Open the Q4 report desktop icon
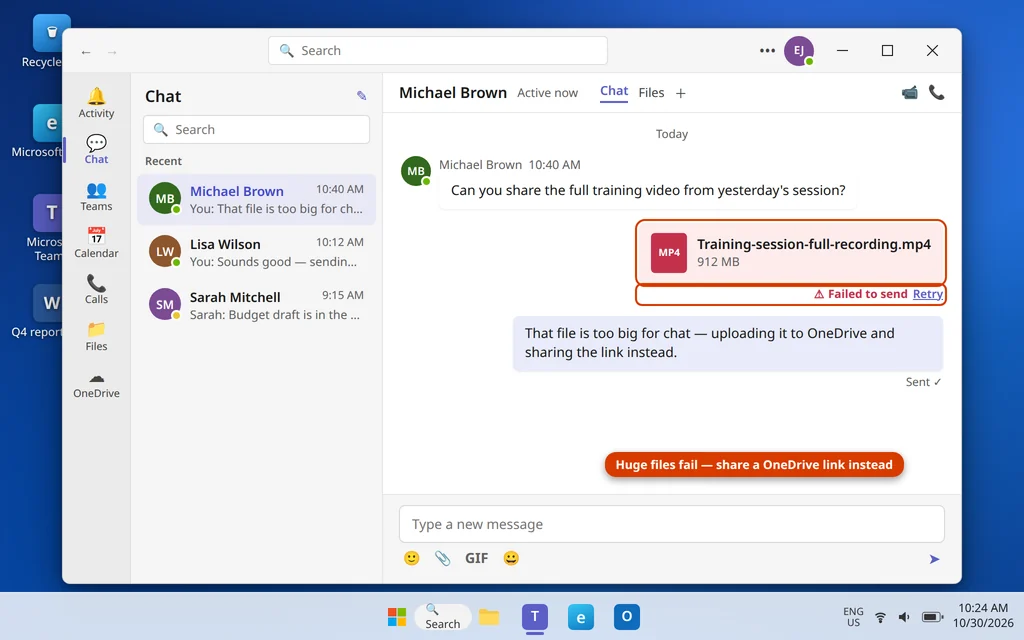Screen dimensions: 1024x640 47,312
